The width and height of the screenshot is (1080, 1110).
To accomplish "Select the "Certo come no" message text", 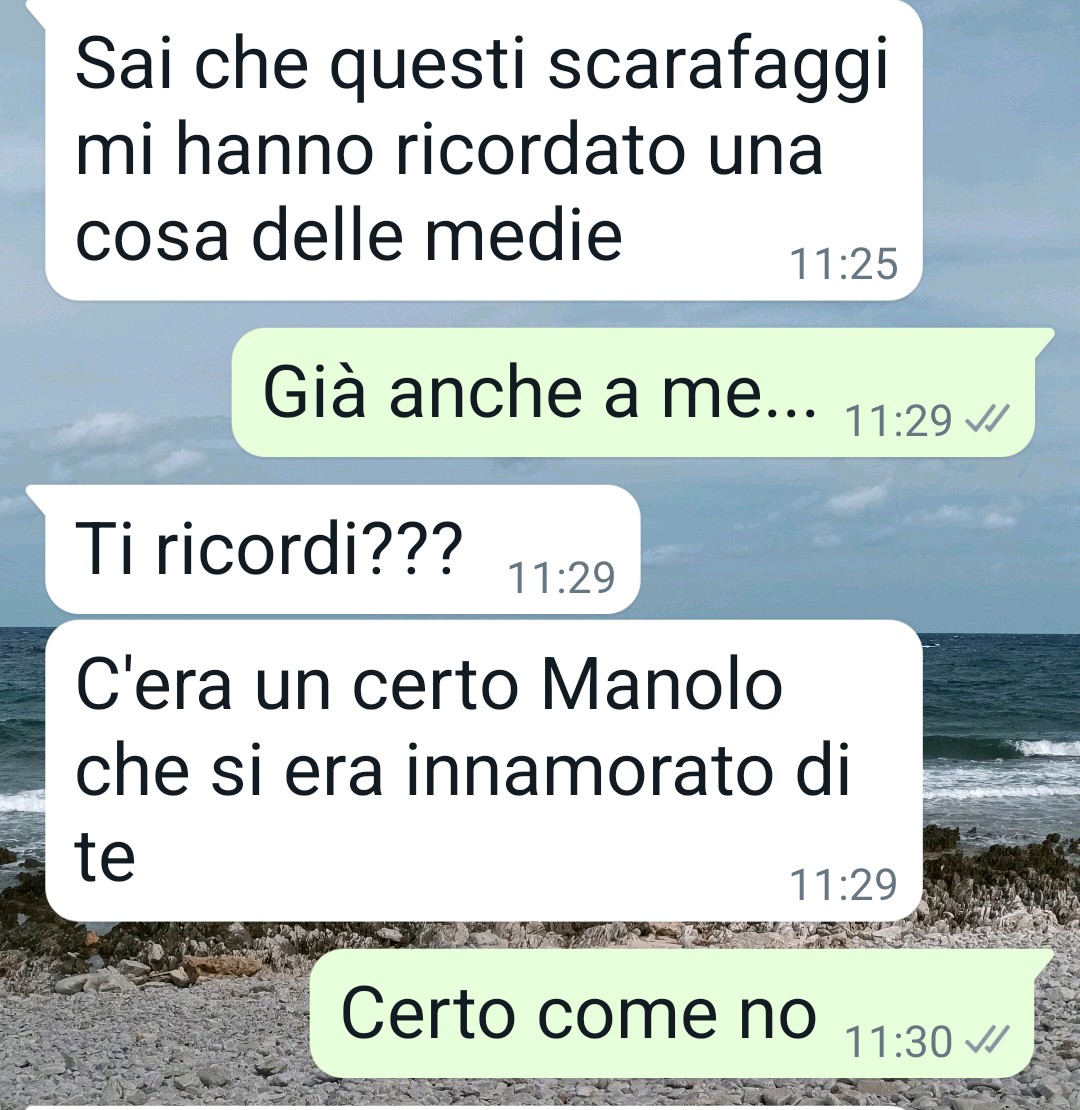I will point(579,1013).
